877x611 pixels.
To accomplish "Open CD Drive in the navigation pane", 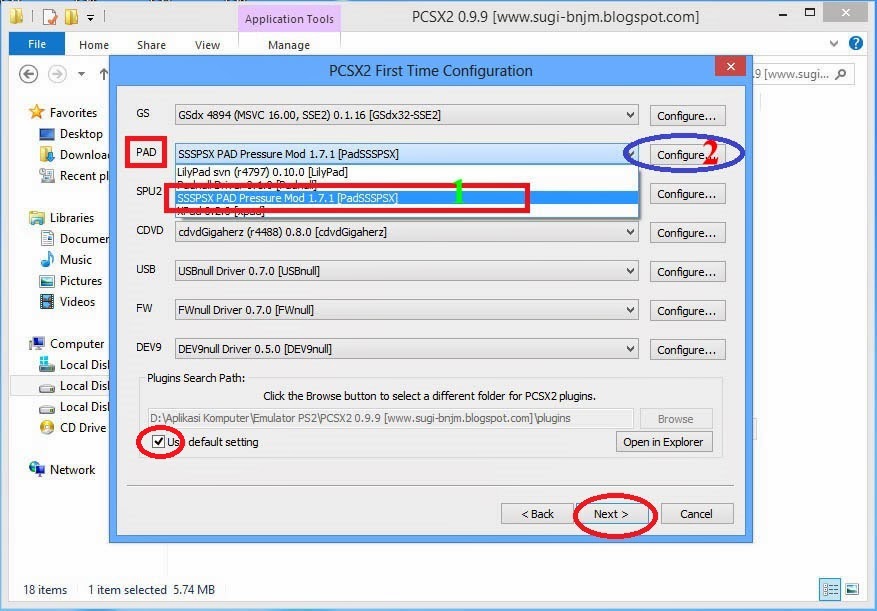I will 83,427.
